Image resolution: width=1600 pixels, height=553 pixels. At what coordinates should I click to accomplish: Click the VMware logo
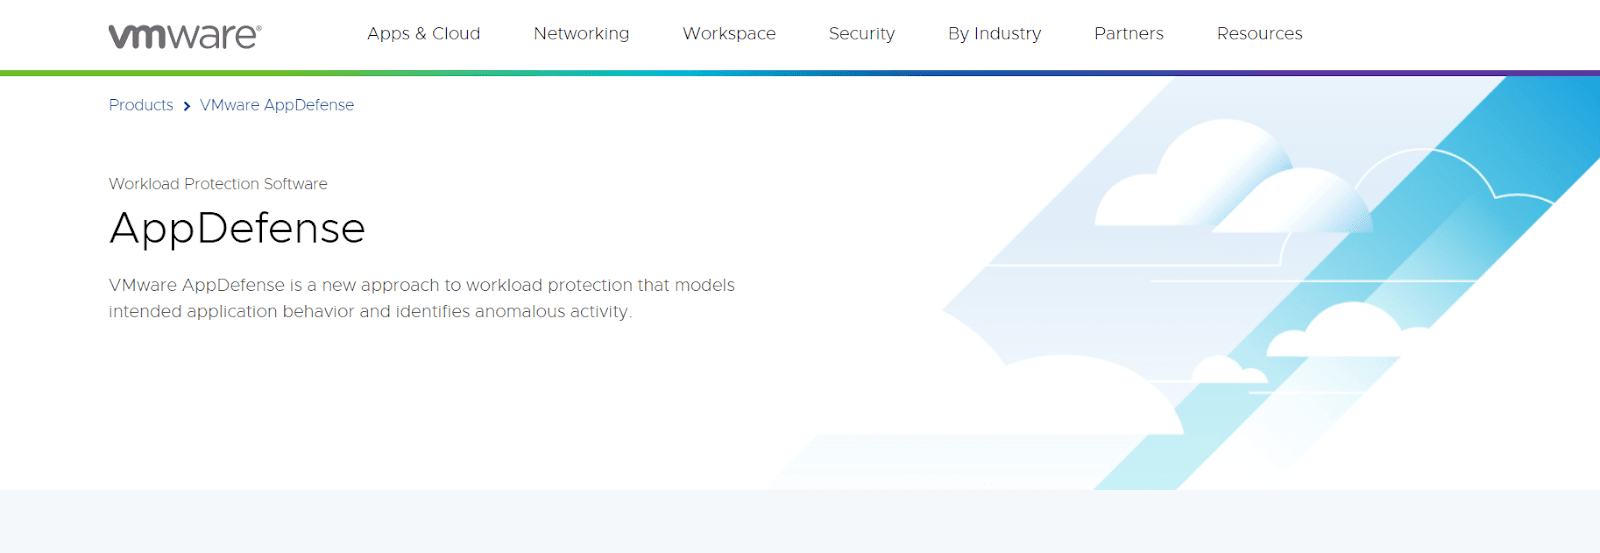tap(185, 36)
